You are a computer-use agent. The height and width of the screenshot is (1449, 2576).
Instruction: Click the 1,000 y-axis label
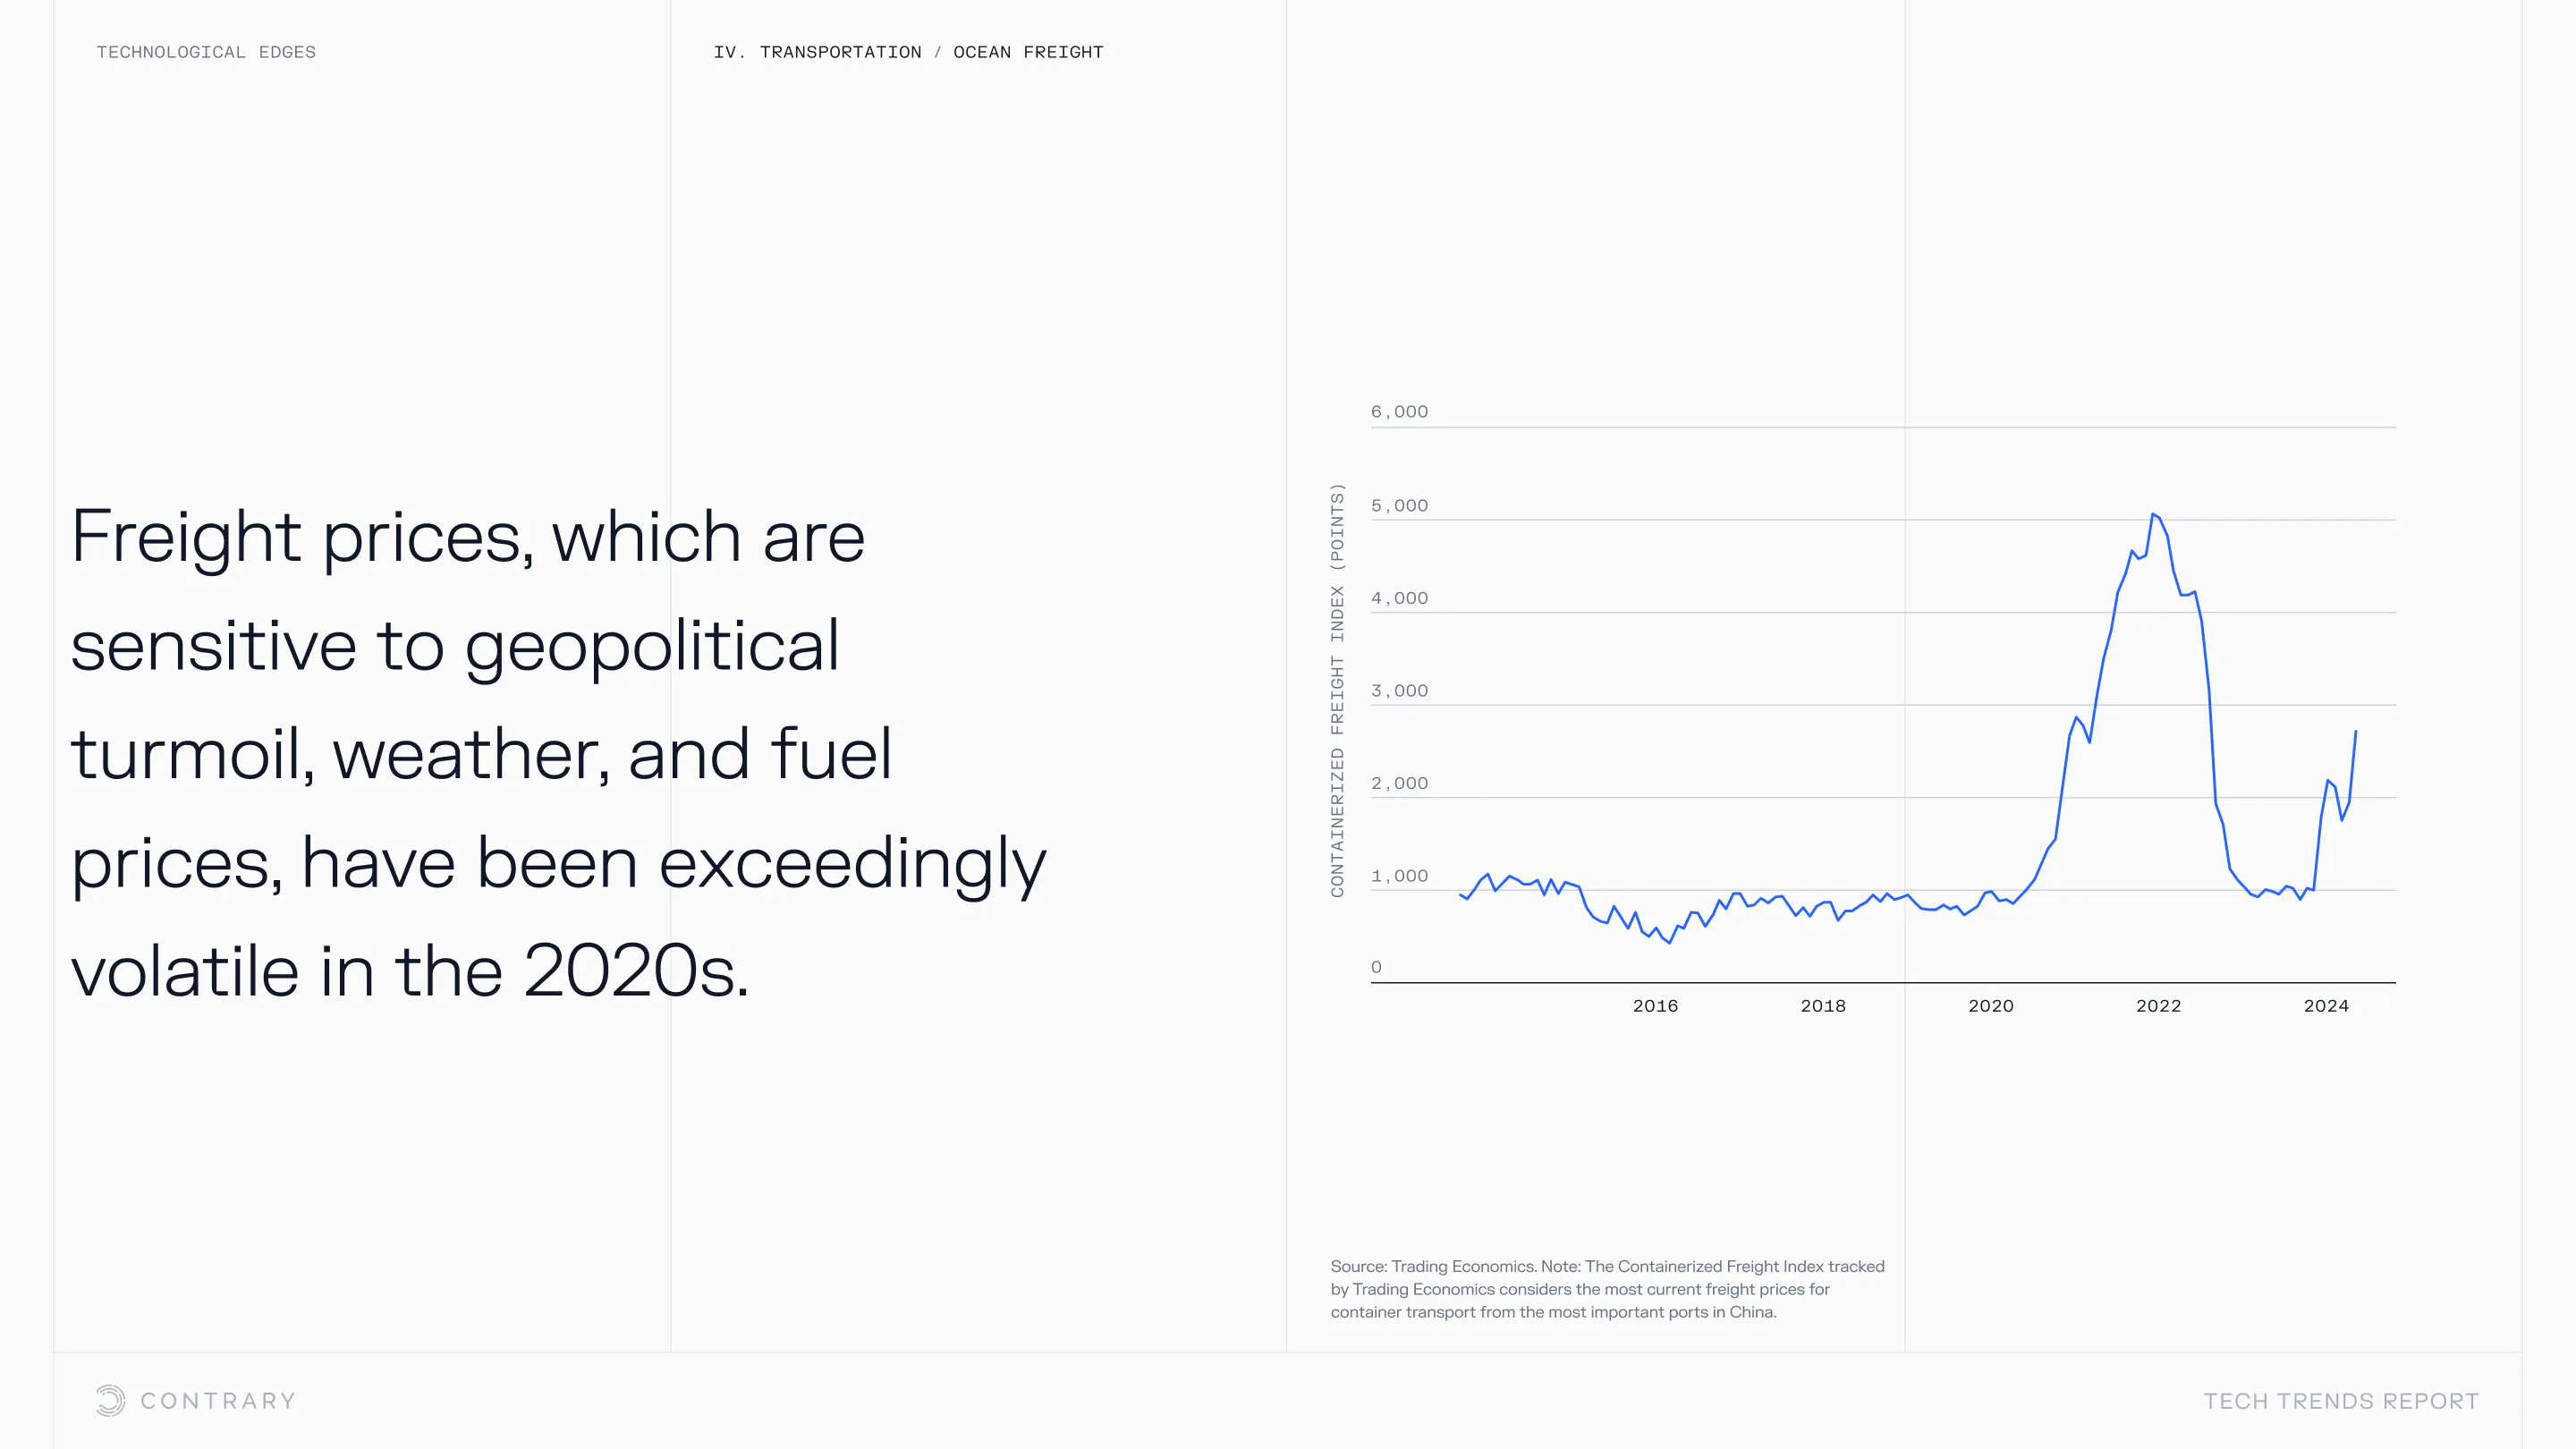[x=1399, y=876]
